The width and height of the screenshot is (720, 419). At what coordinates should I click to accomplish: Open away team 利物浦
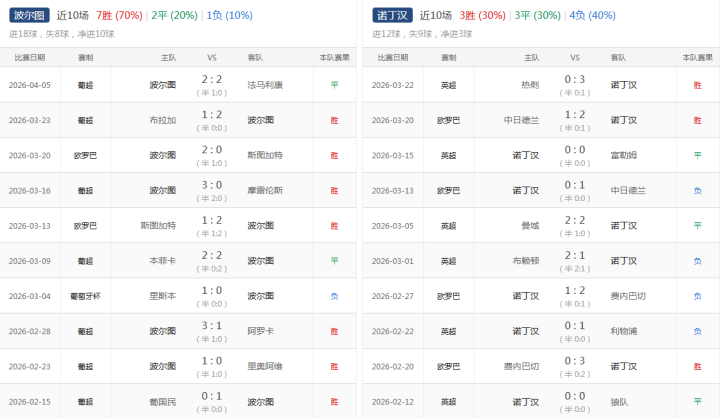pyautogui.click(x=624, y=331)
